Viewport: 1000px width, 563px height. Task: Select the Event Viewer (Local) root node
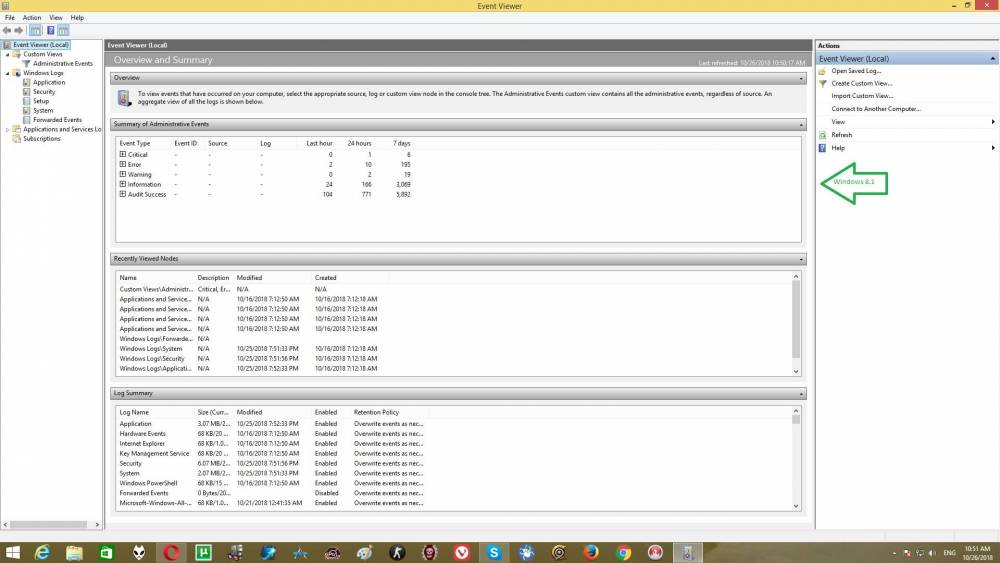[x=41, y=45]
